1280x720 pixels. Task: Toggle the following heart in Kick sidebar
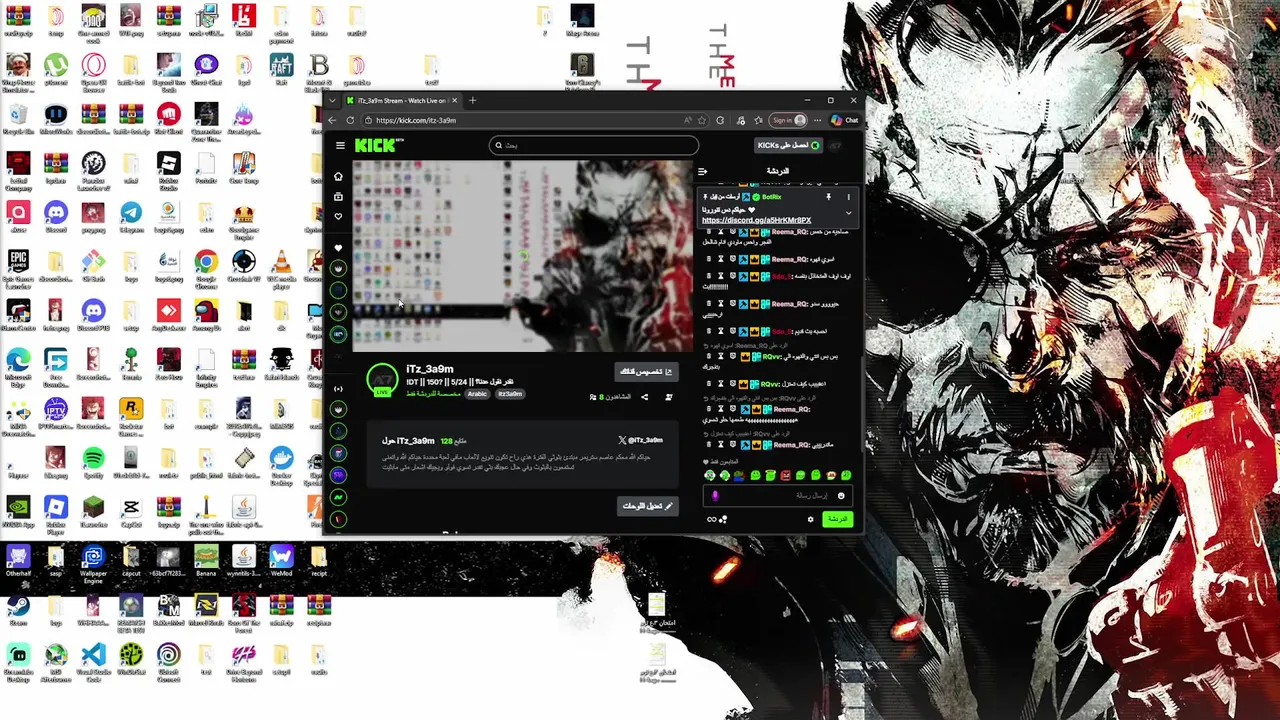pyautogui.click(x=338, y=217)
